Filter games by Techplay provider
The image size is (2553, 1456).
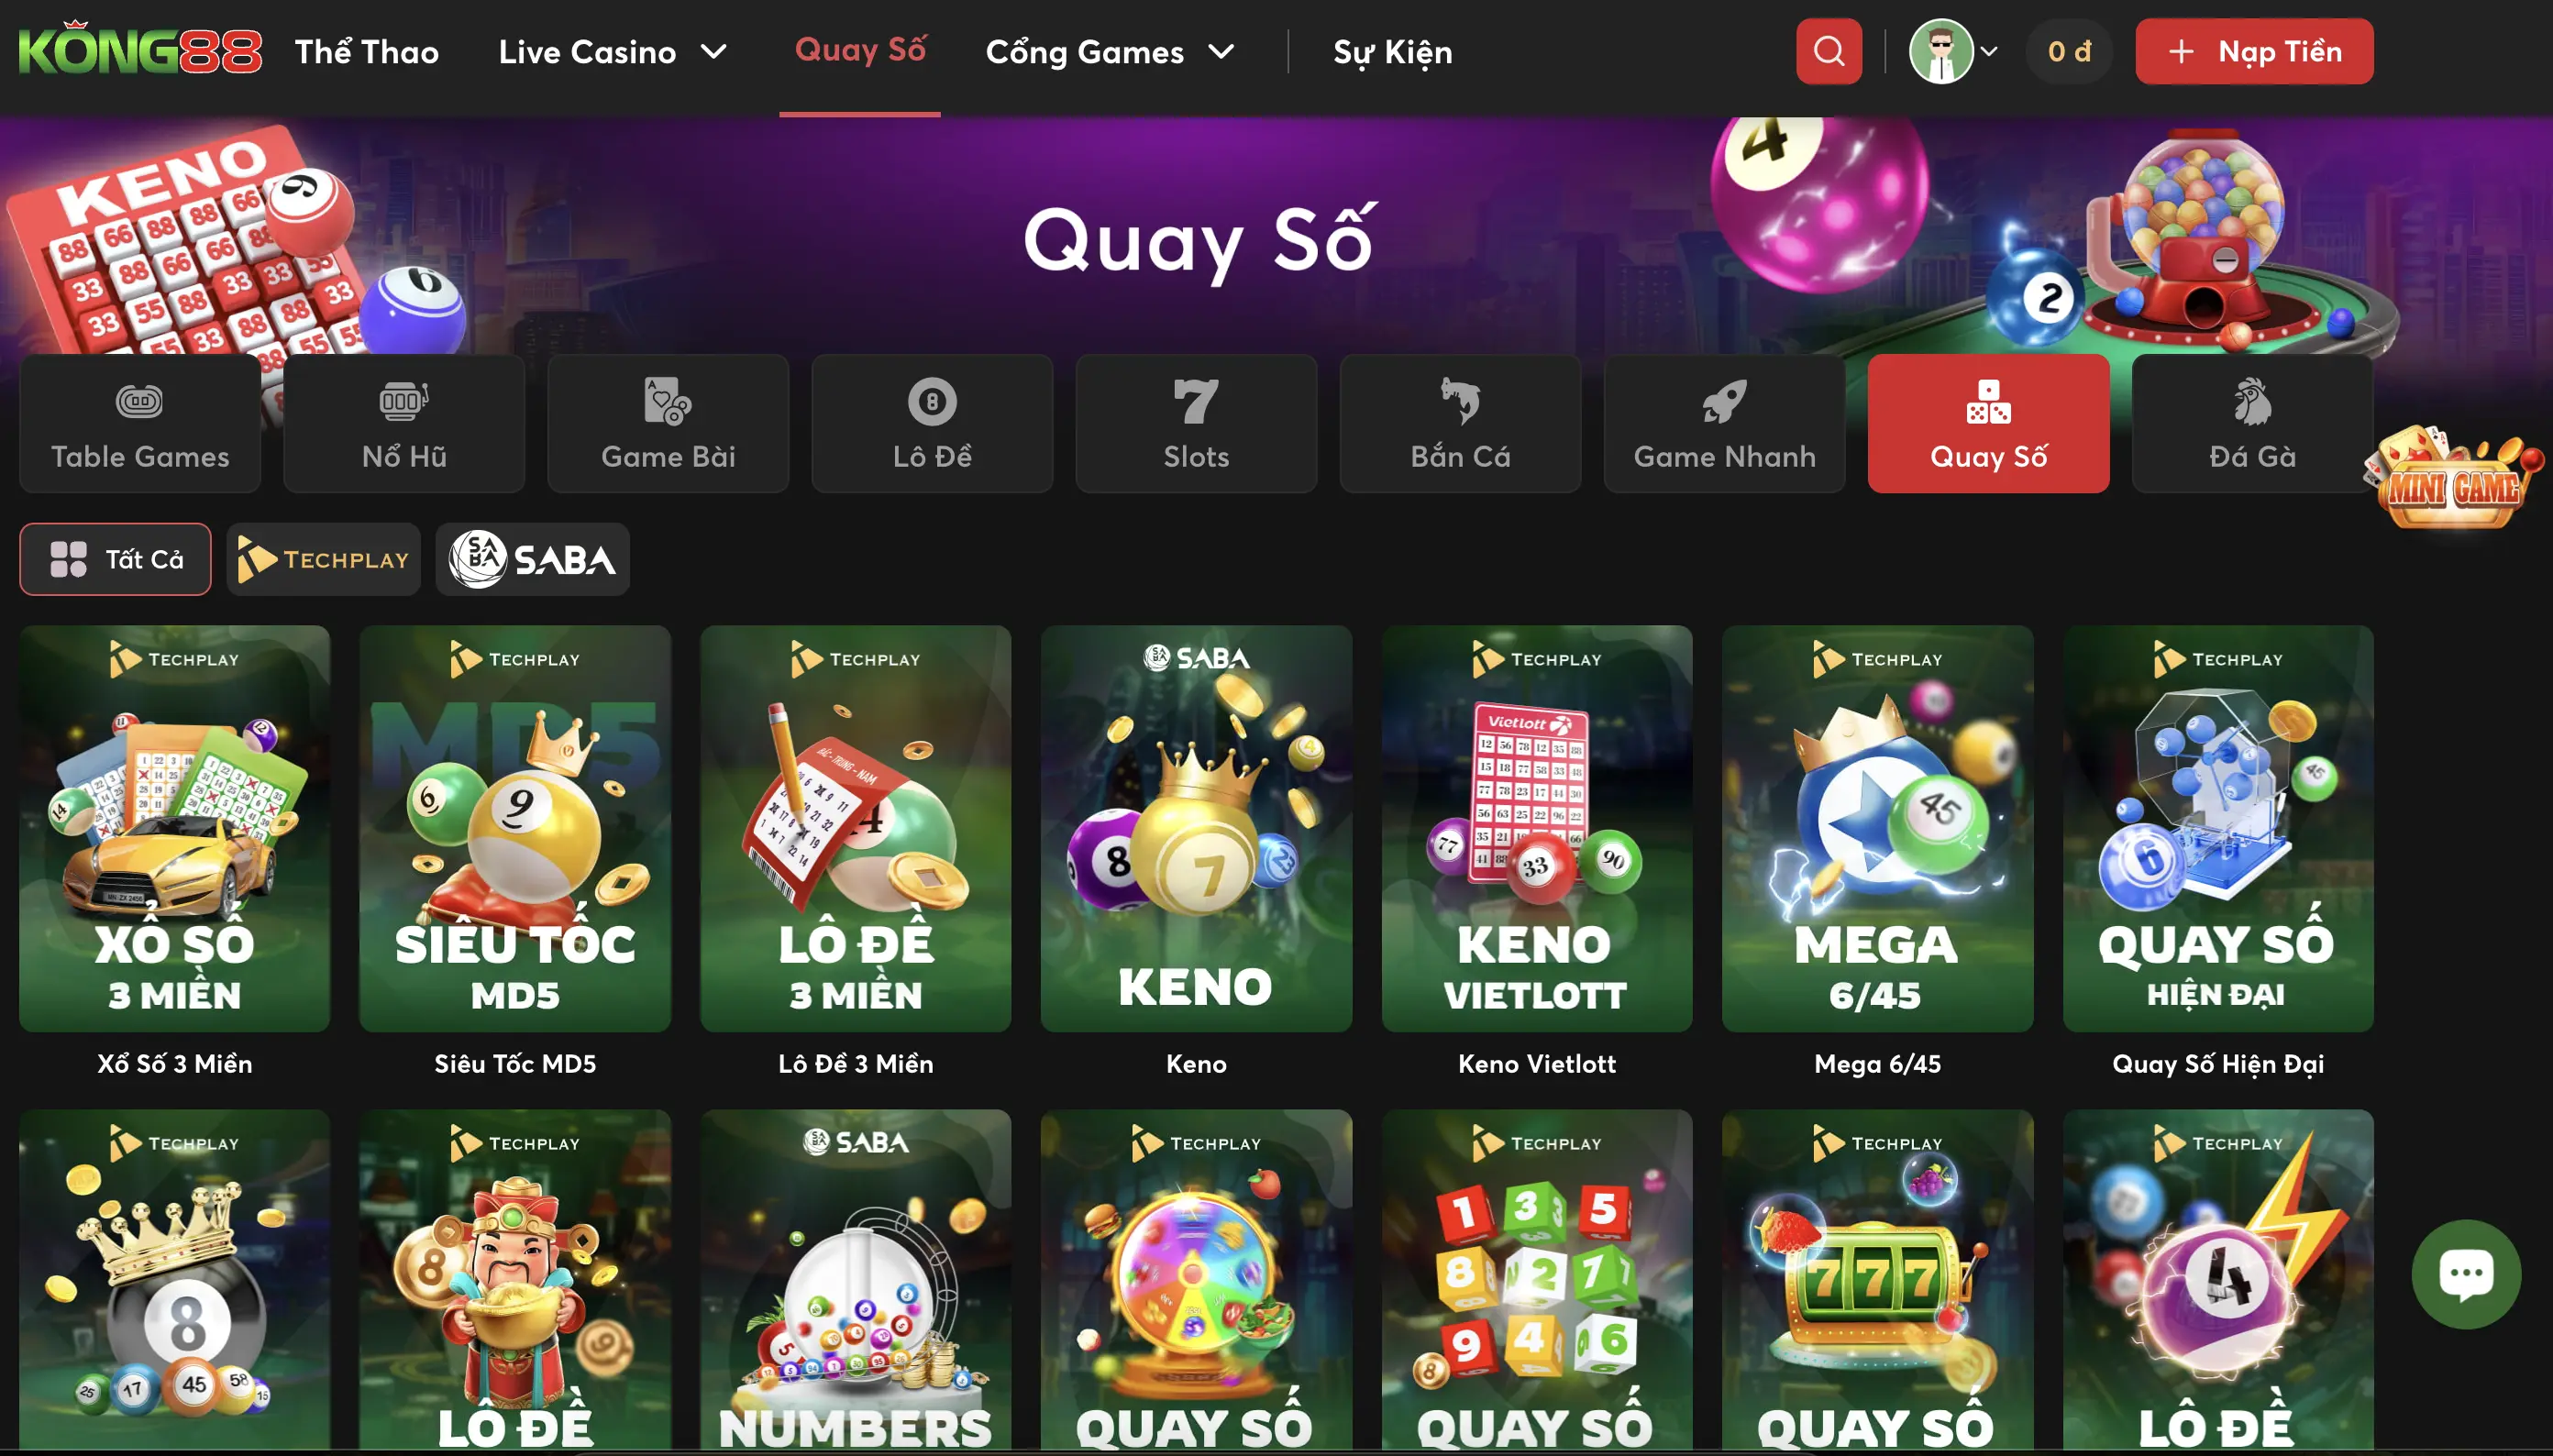pos(323,559)
